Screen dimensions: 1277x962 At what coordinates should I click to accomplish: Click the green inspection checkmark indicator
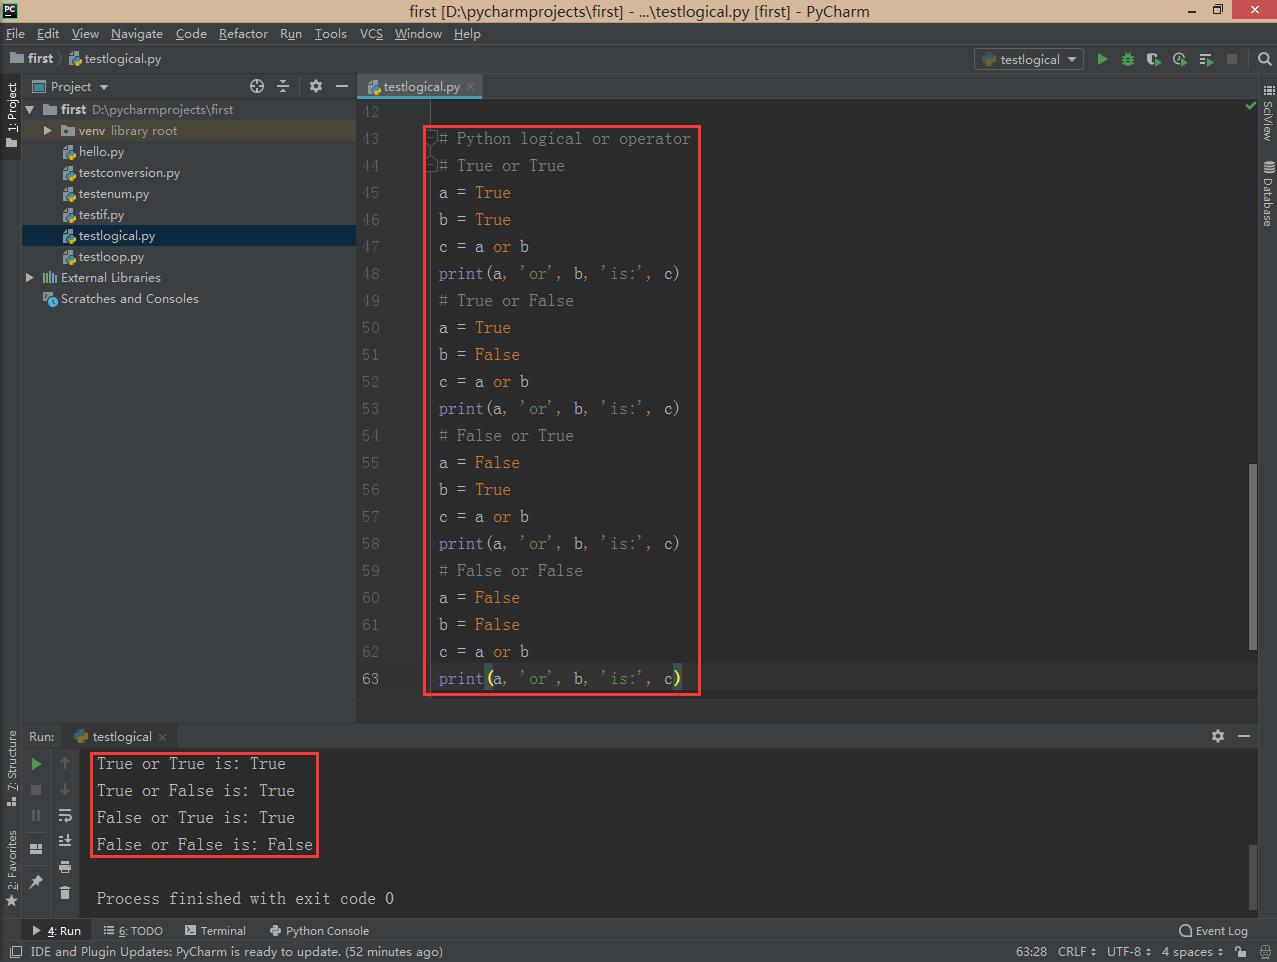1250,106
